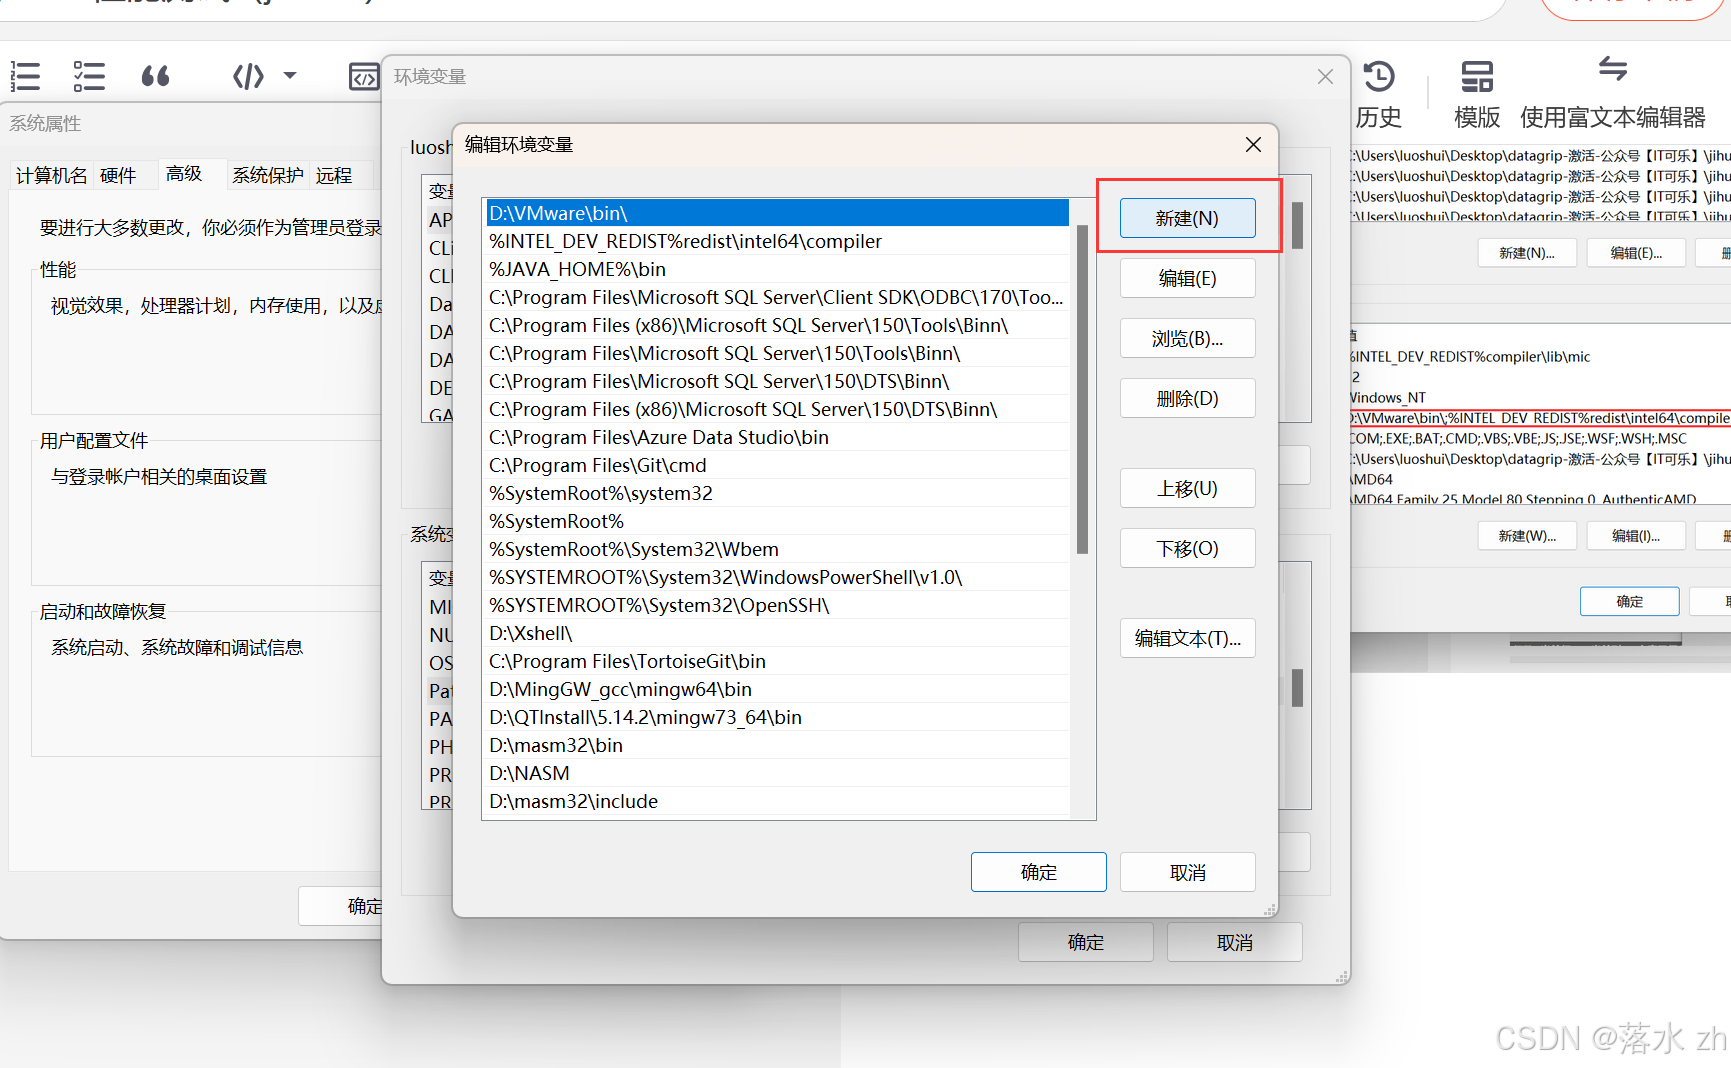Click system variables list scrollbar in 环境变量
This screenshot has width=1731, height=1068.
[1297, 688]
